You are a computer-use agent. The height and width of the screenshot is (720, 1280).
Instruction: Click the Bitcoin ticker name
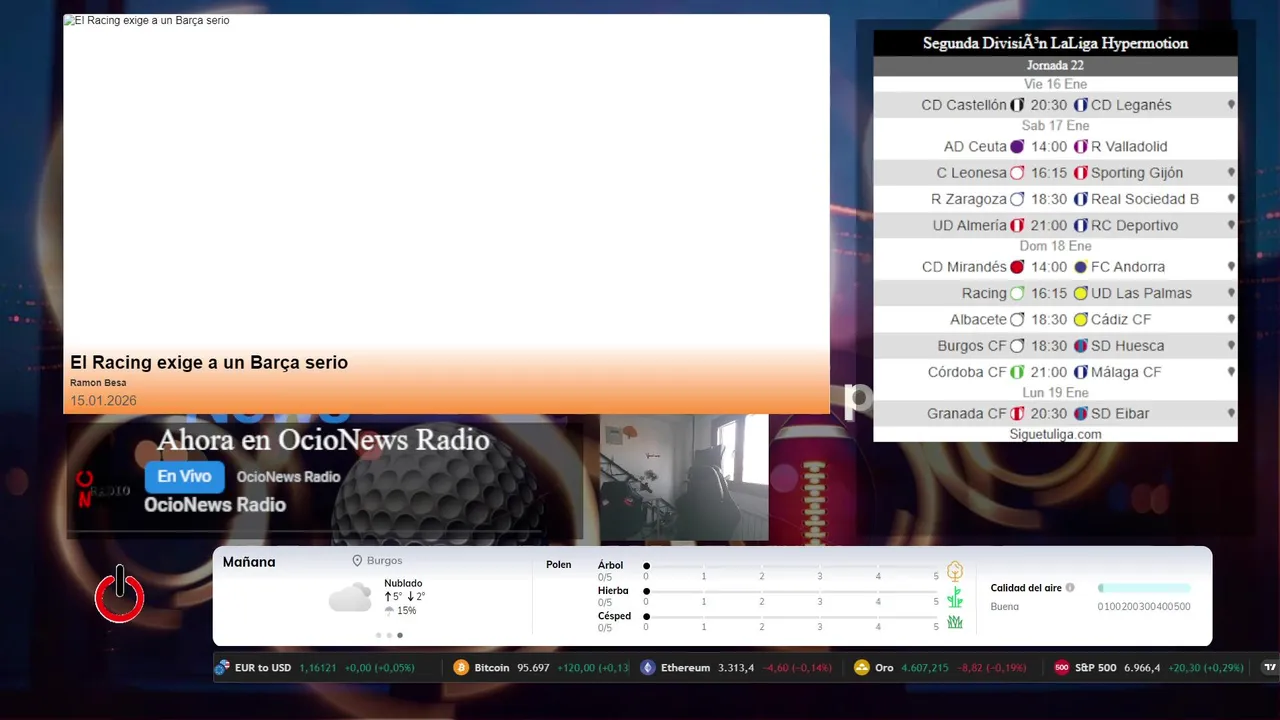tap(492, 668)
